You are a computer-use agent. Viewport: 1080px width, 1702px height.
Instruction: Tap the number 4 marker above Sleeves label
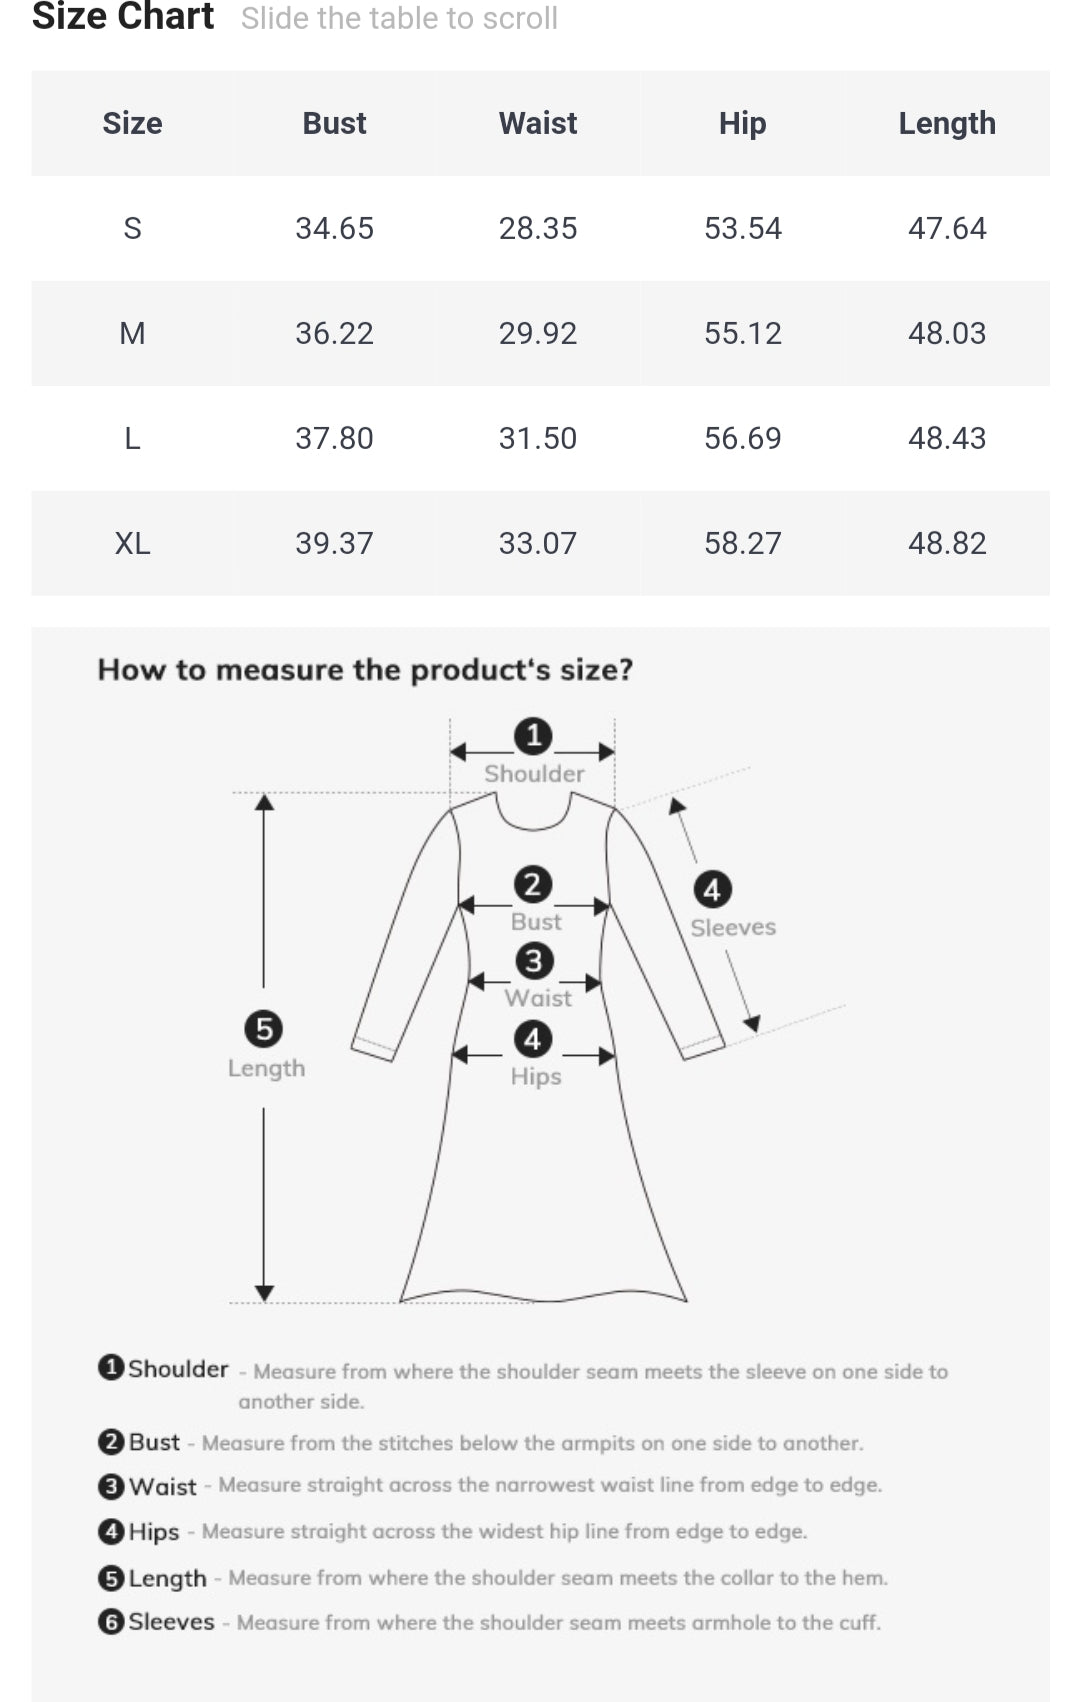click(712, 889)
